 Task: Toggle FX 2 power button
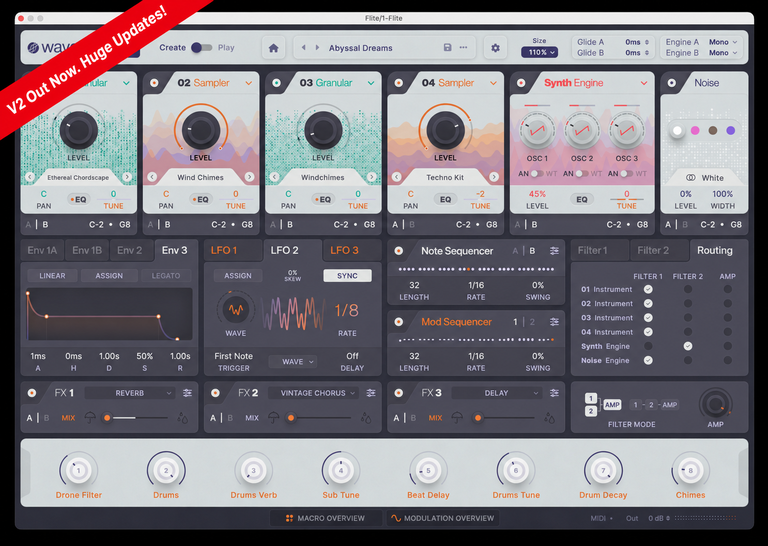215,393
